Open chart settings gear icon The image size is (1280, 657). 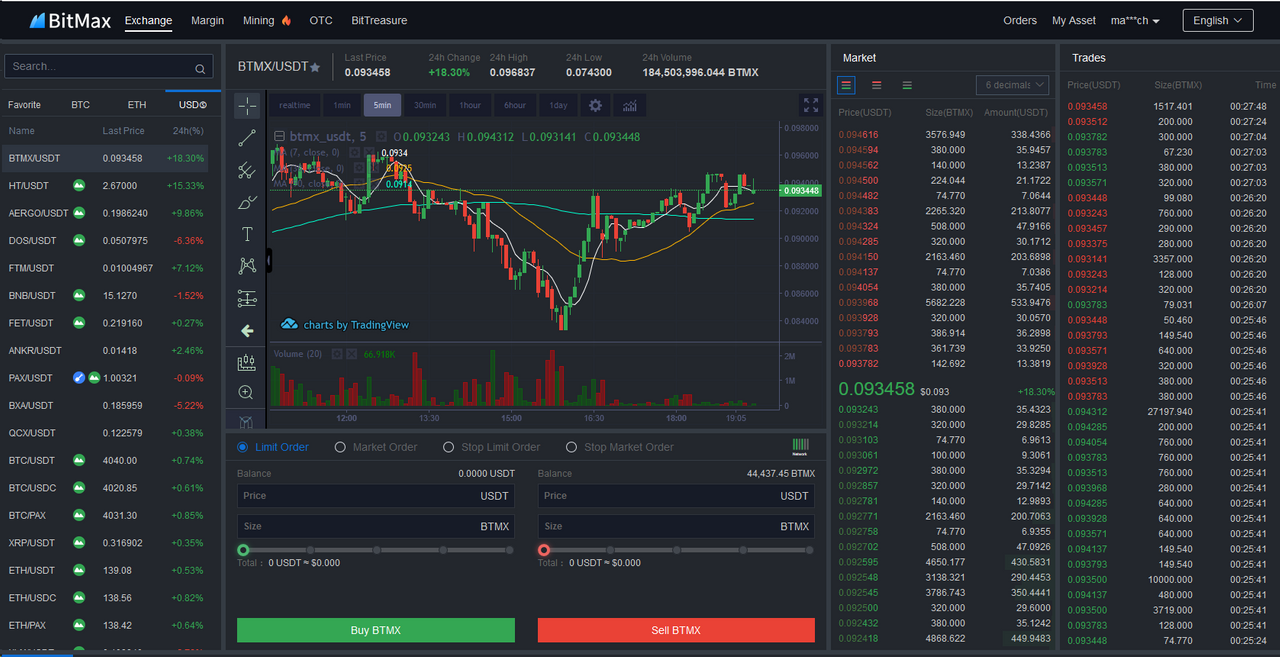coord(595,105)
